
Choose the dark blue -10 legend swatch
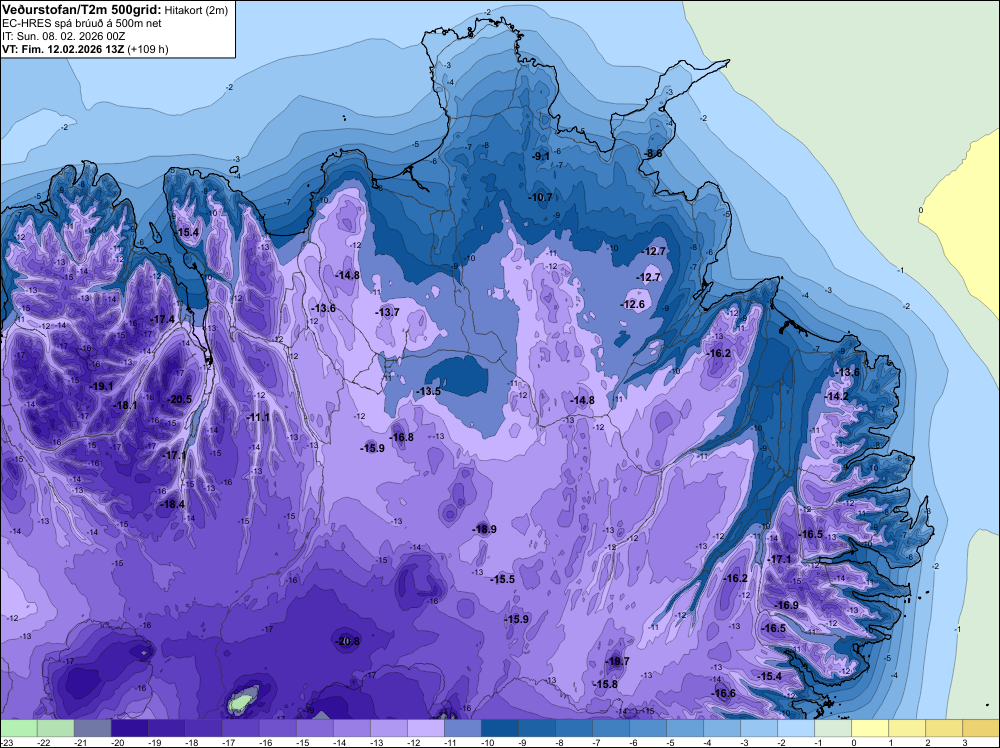coord(500,728)
